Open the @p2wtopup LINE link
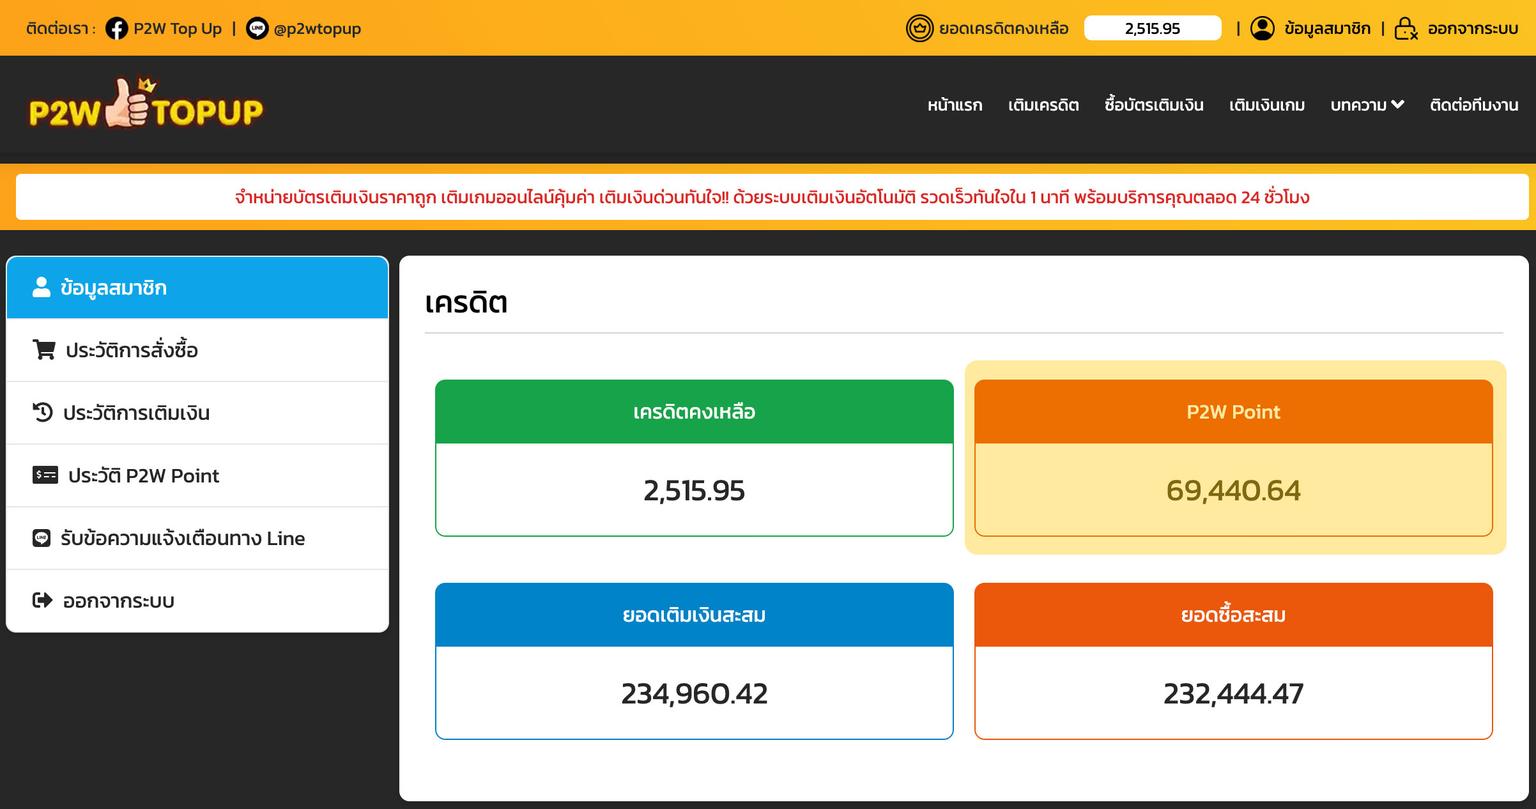Image resolution: width=1536 pixels, height=809 pixels. pos(317,28)
